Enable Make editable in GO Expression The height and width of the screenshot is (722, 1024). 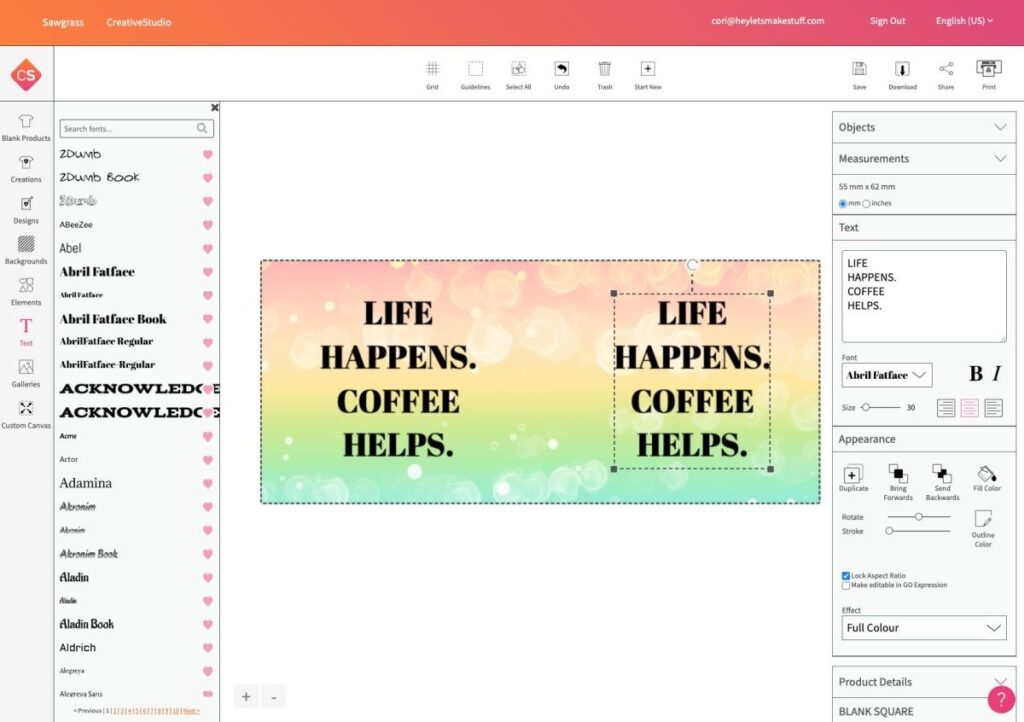pyautogui.click(x=846, y=586)
